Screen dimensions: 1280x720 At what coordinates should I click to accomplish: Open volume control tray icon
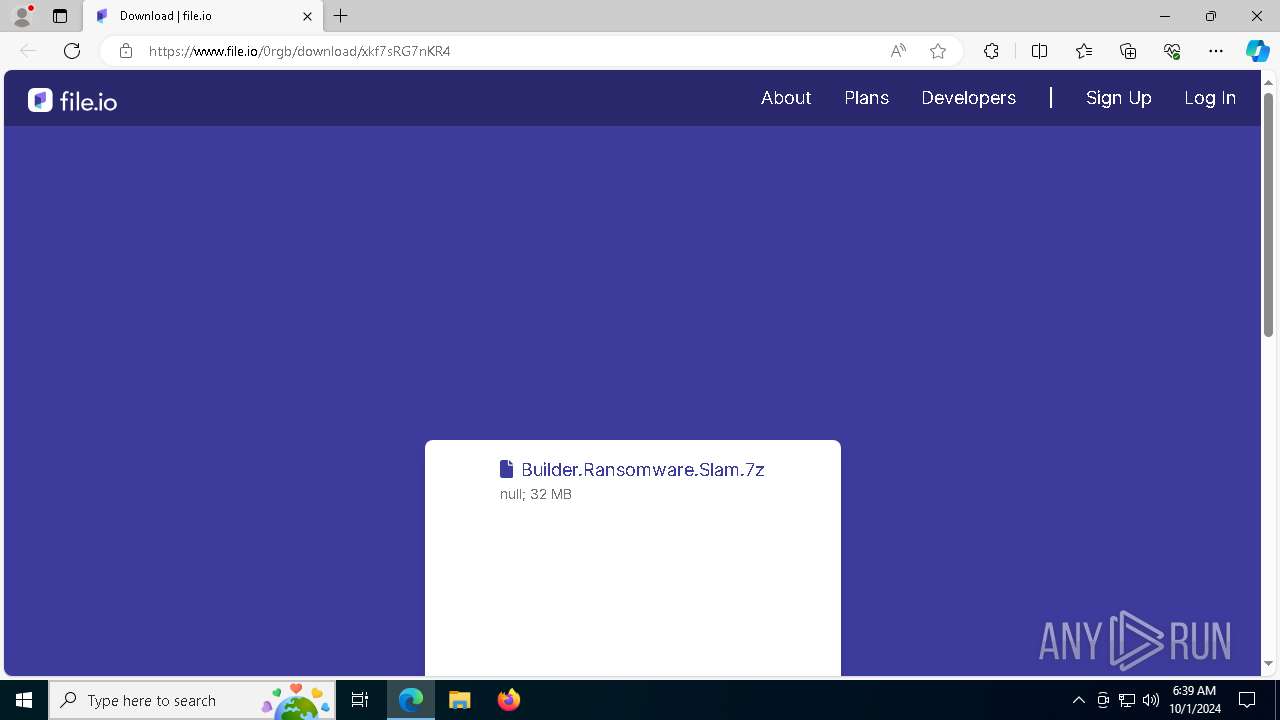(1150, 700)
